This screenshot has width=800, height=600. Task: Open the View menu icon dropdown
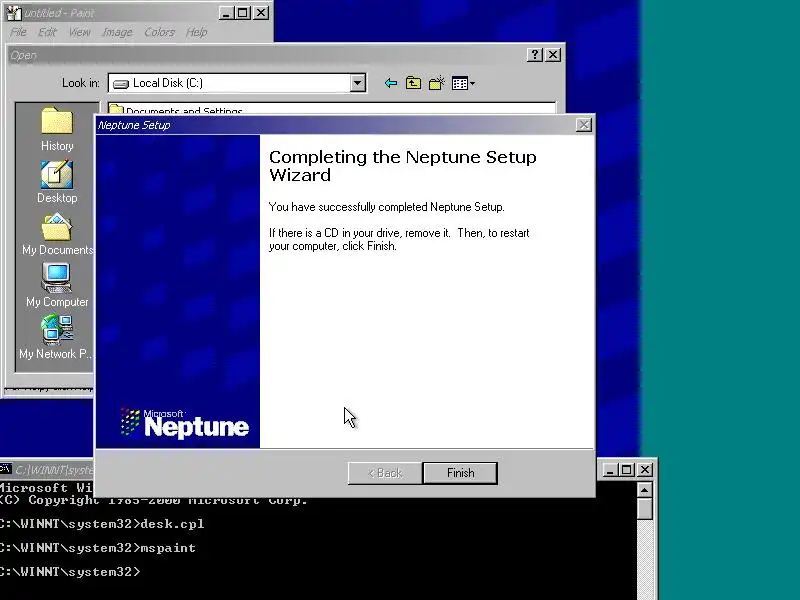(463, 83)
